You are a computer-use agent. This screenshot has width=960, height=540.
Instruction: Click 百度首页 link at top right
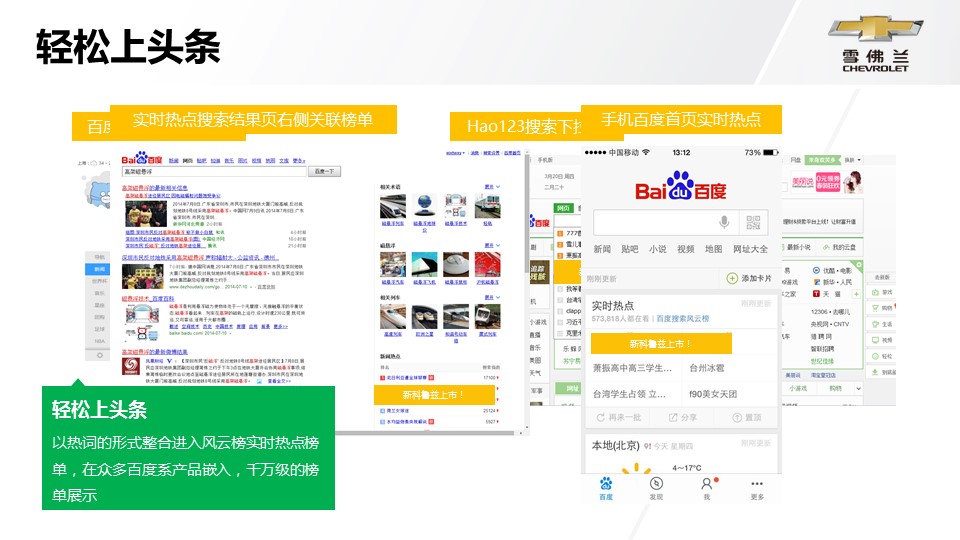(512, 152)
